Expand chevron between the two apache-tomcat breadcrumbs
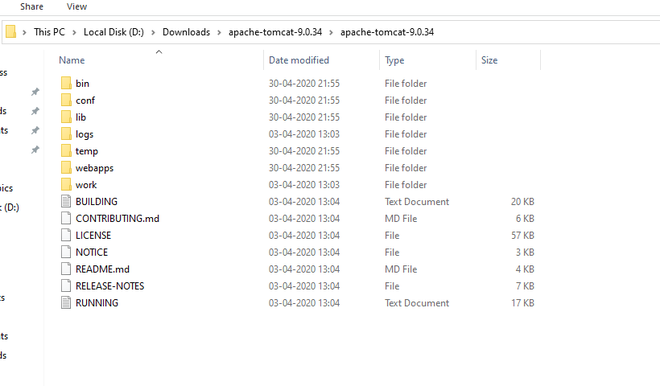The height and width of the screenshot is (386, 660). (x=331, y=32)
